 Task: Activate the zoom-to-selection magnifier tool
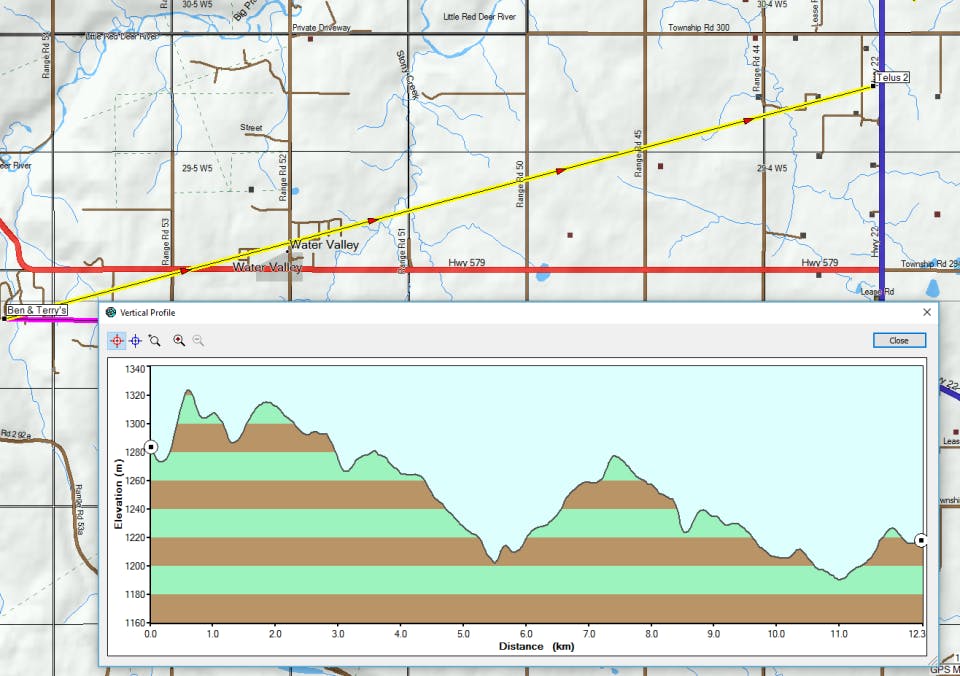pyautogui.click(x=154, y=340)
